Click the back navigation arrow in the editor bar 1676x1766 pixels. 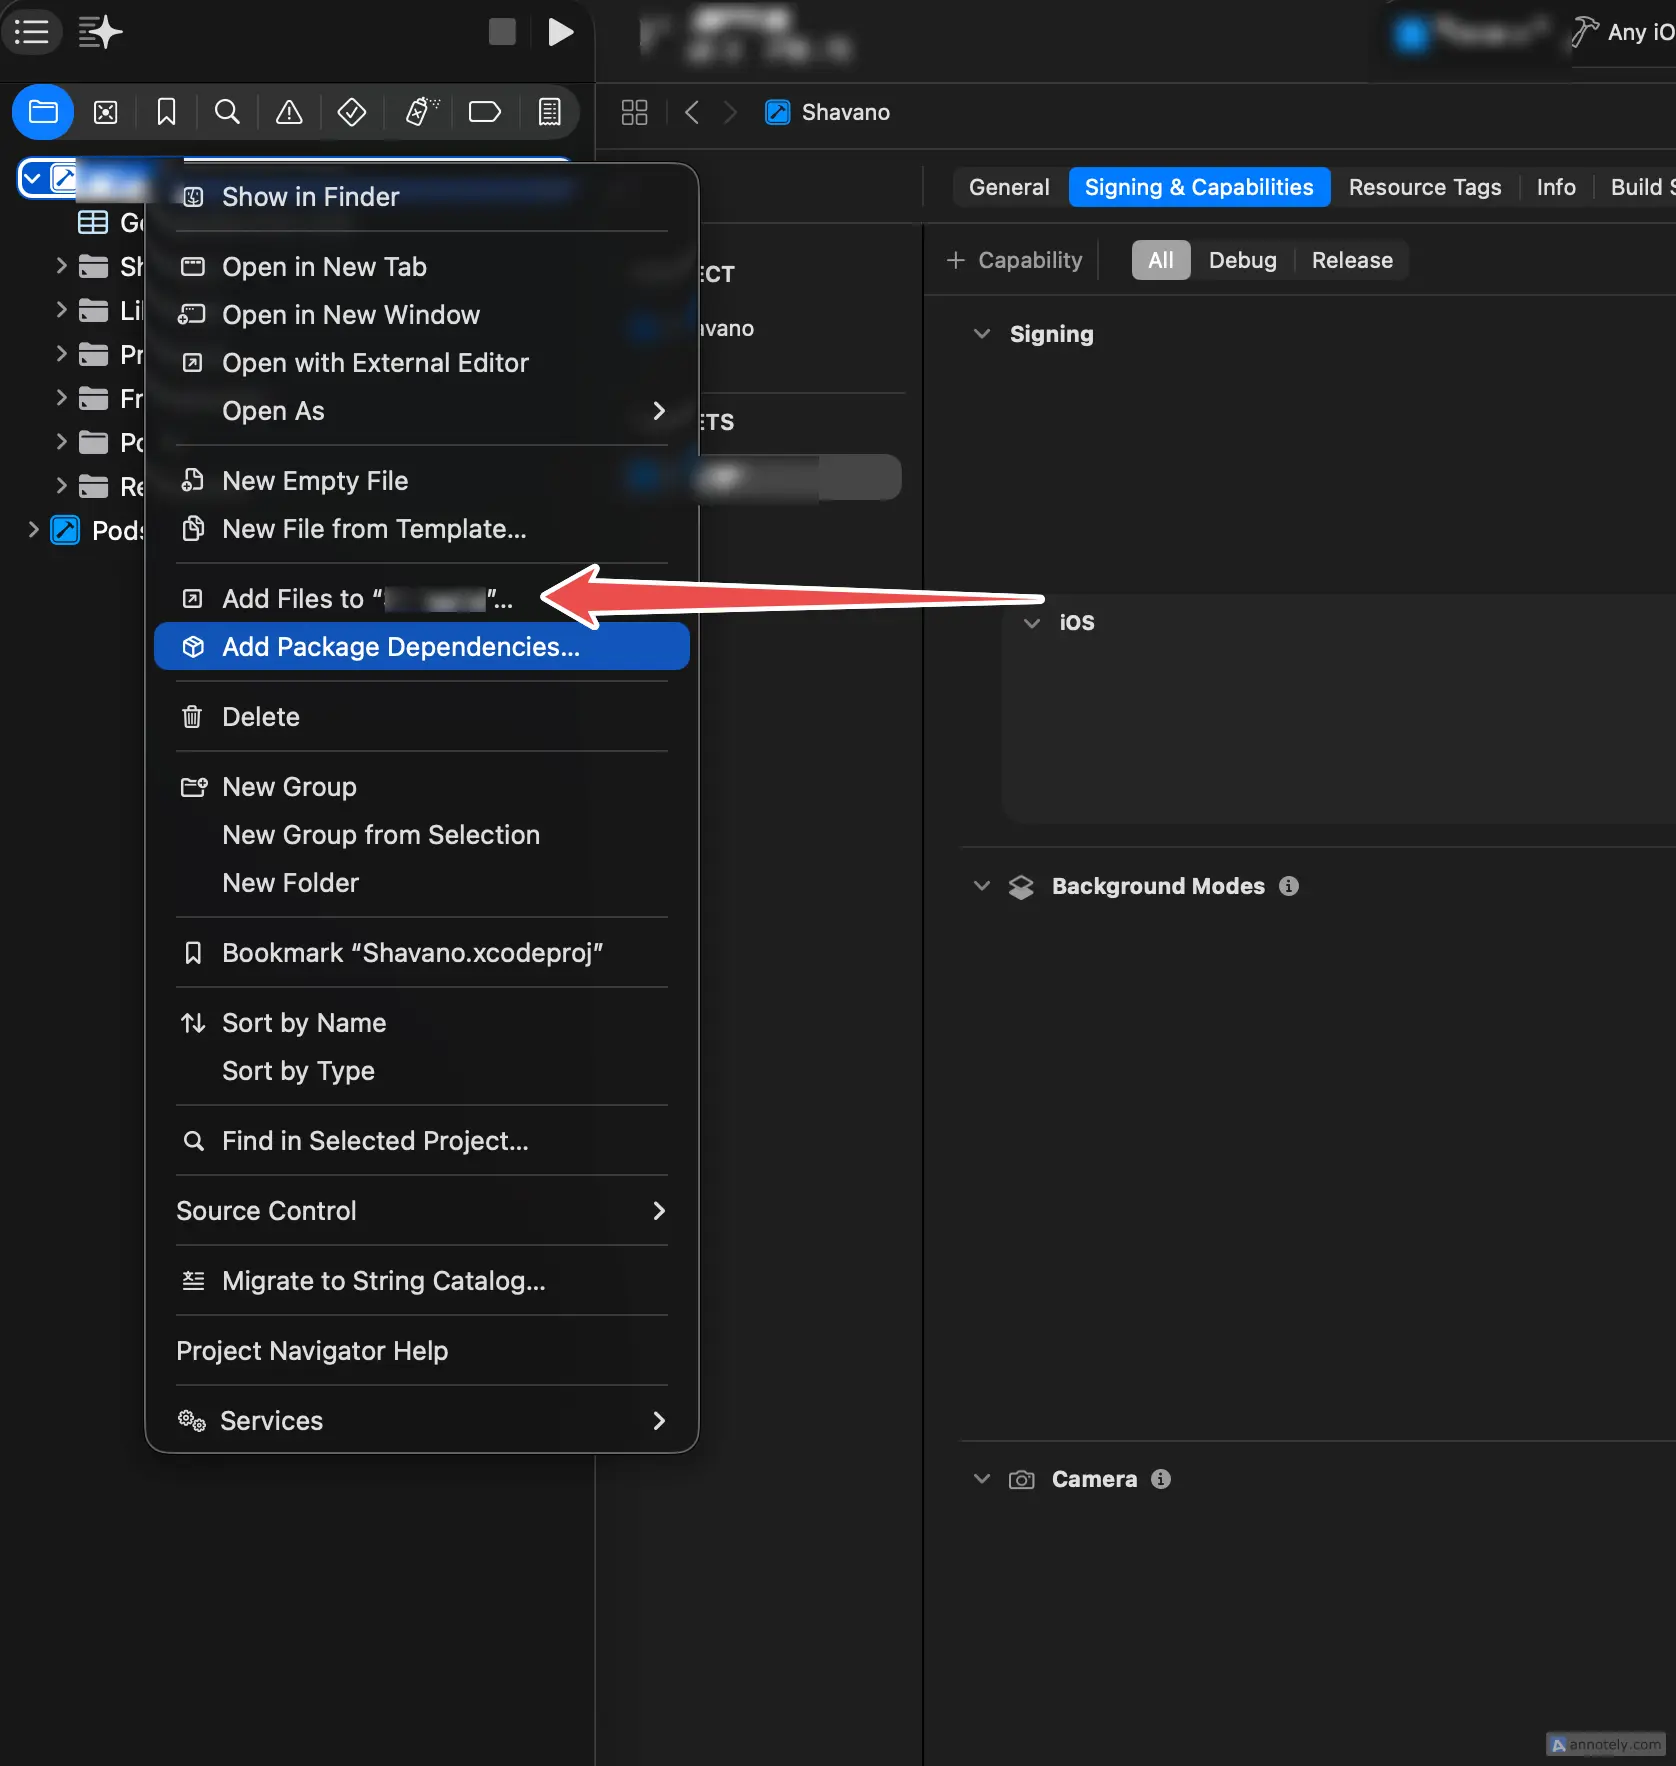tap(691, 113)
